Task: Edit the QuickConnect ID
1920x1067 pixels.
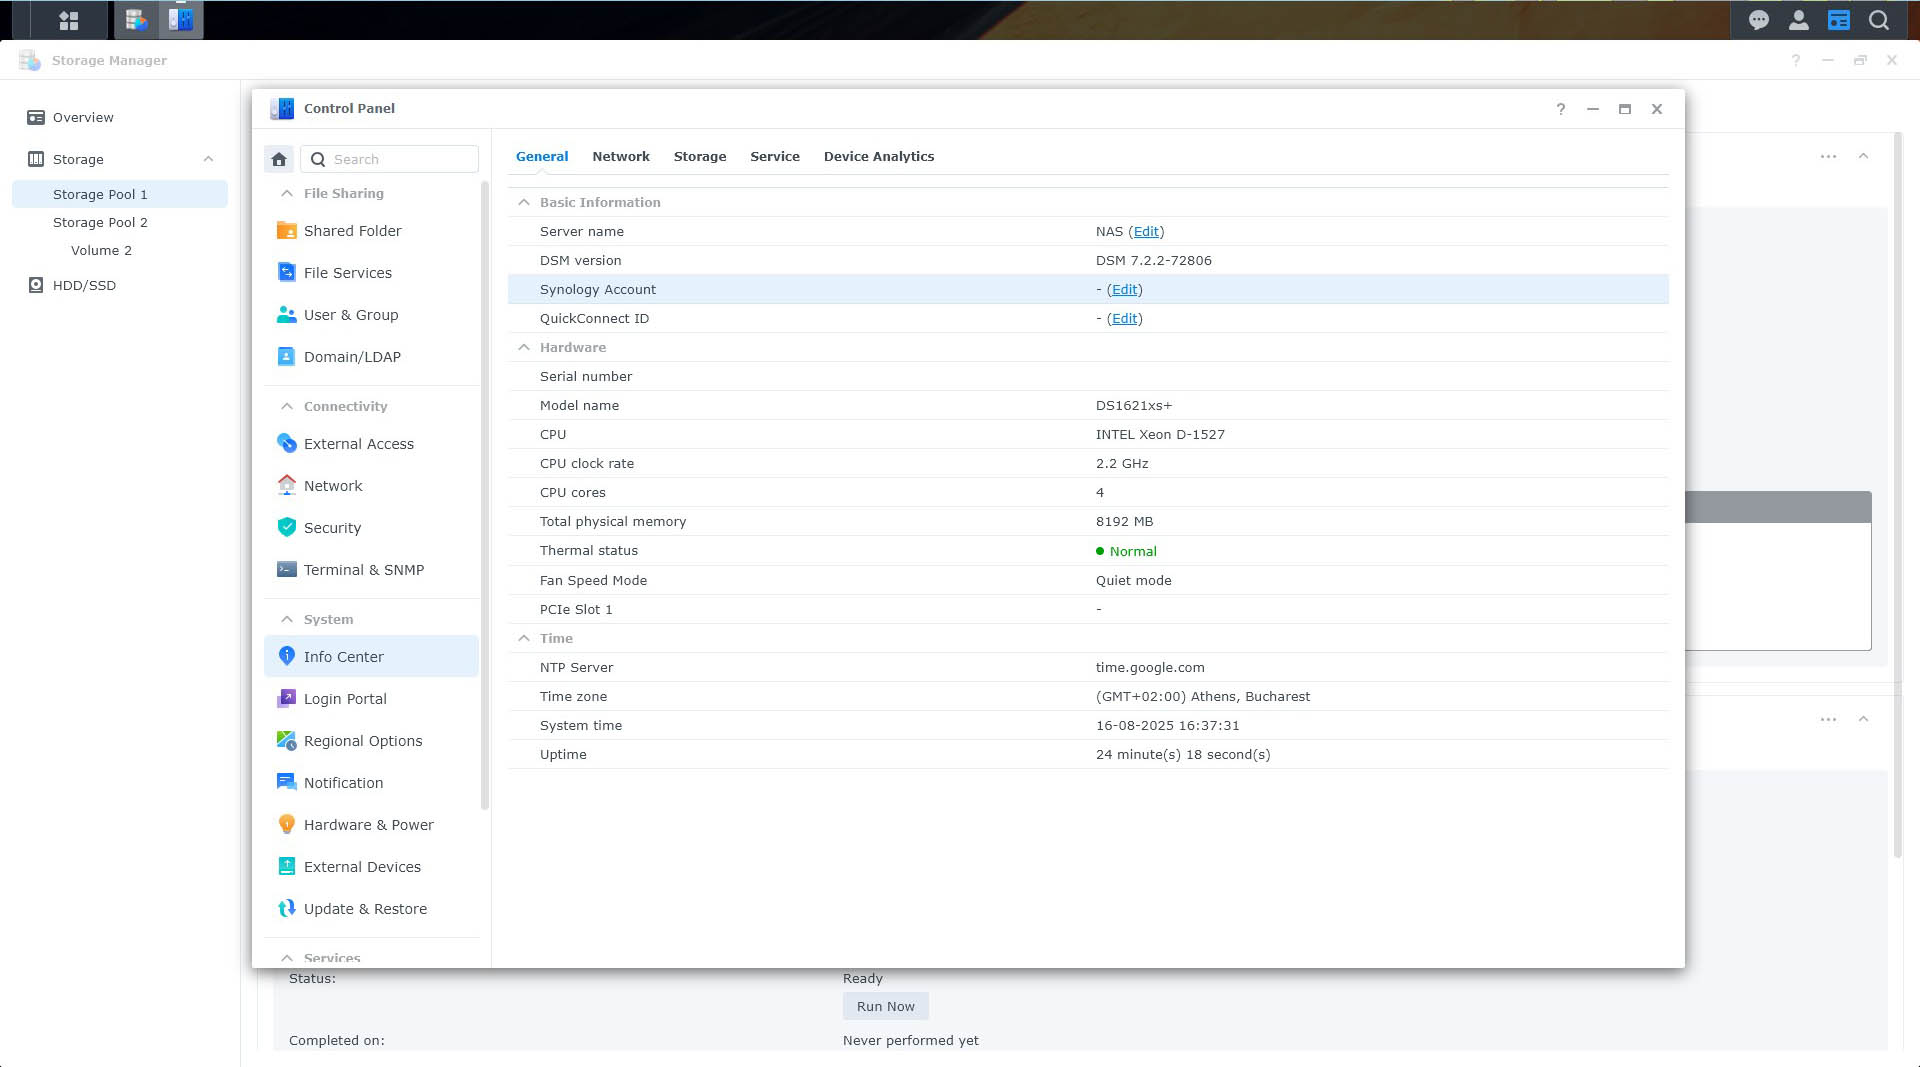Action: point(1125,319)
